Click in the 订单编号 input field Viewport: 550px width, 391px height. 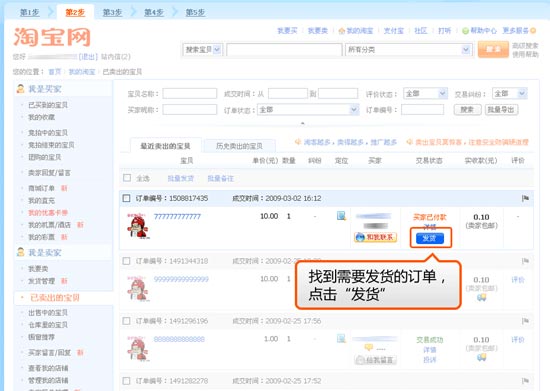point(422,110)
